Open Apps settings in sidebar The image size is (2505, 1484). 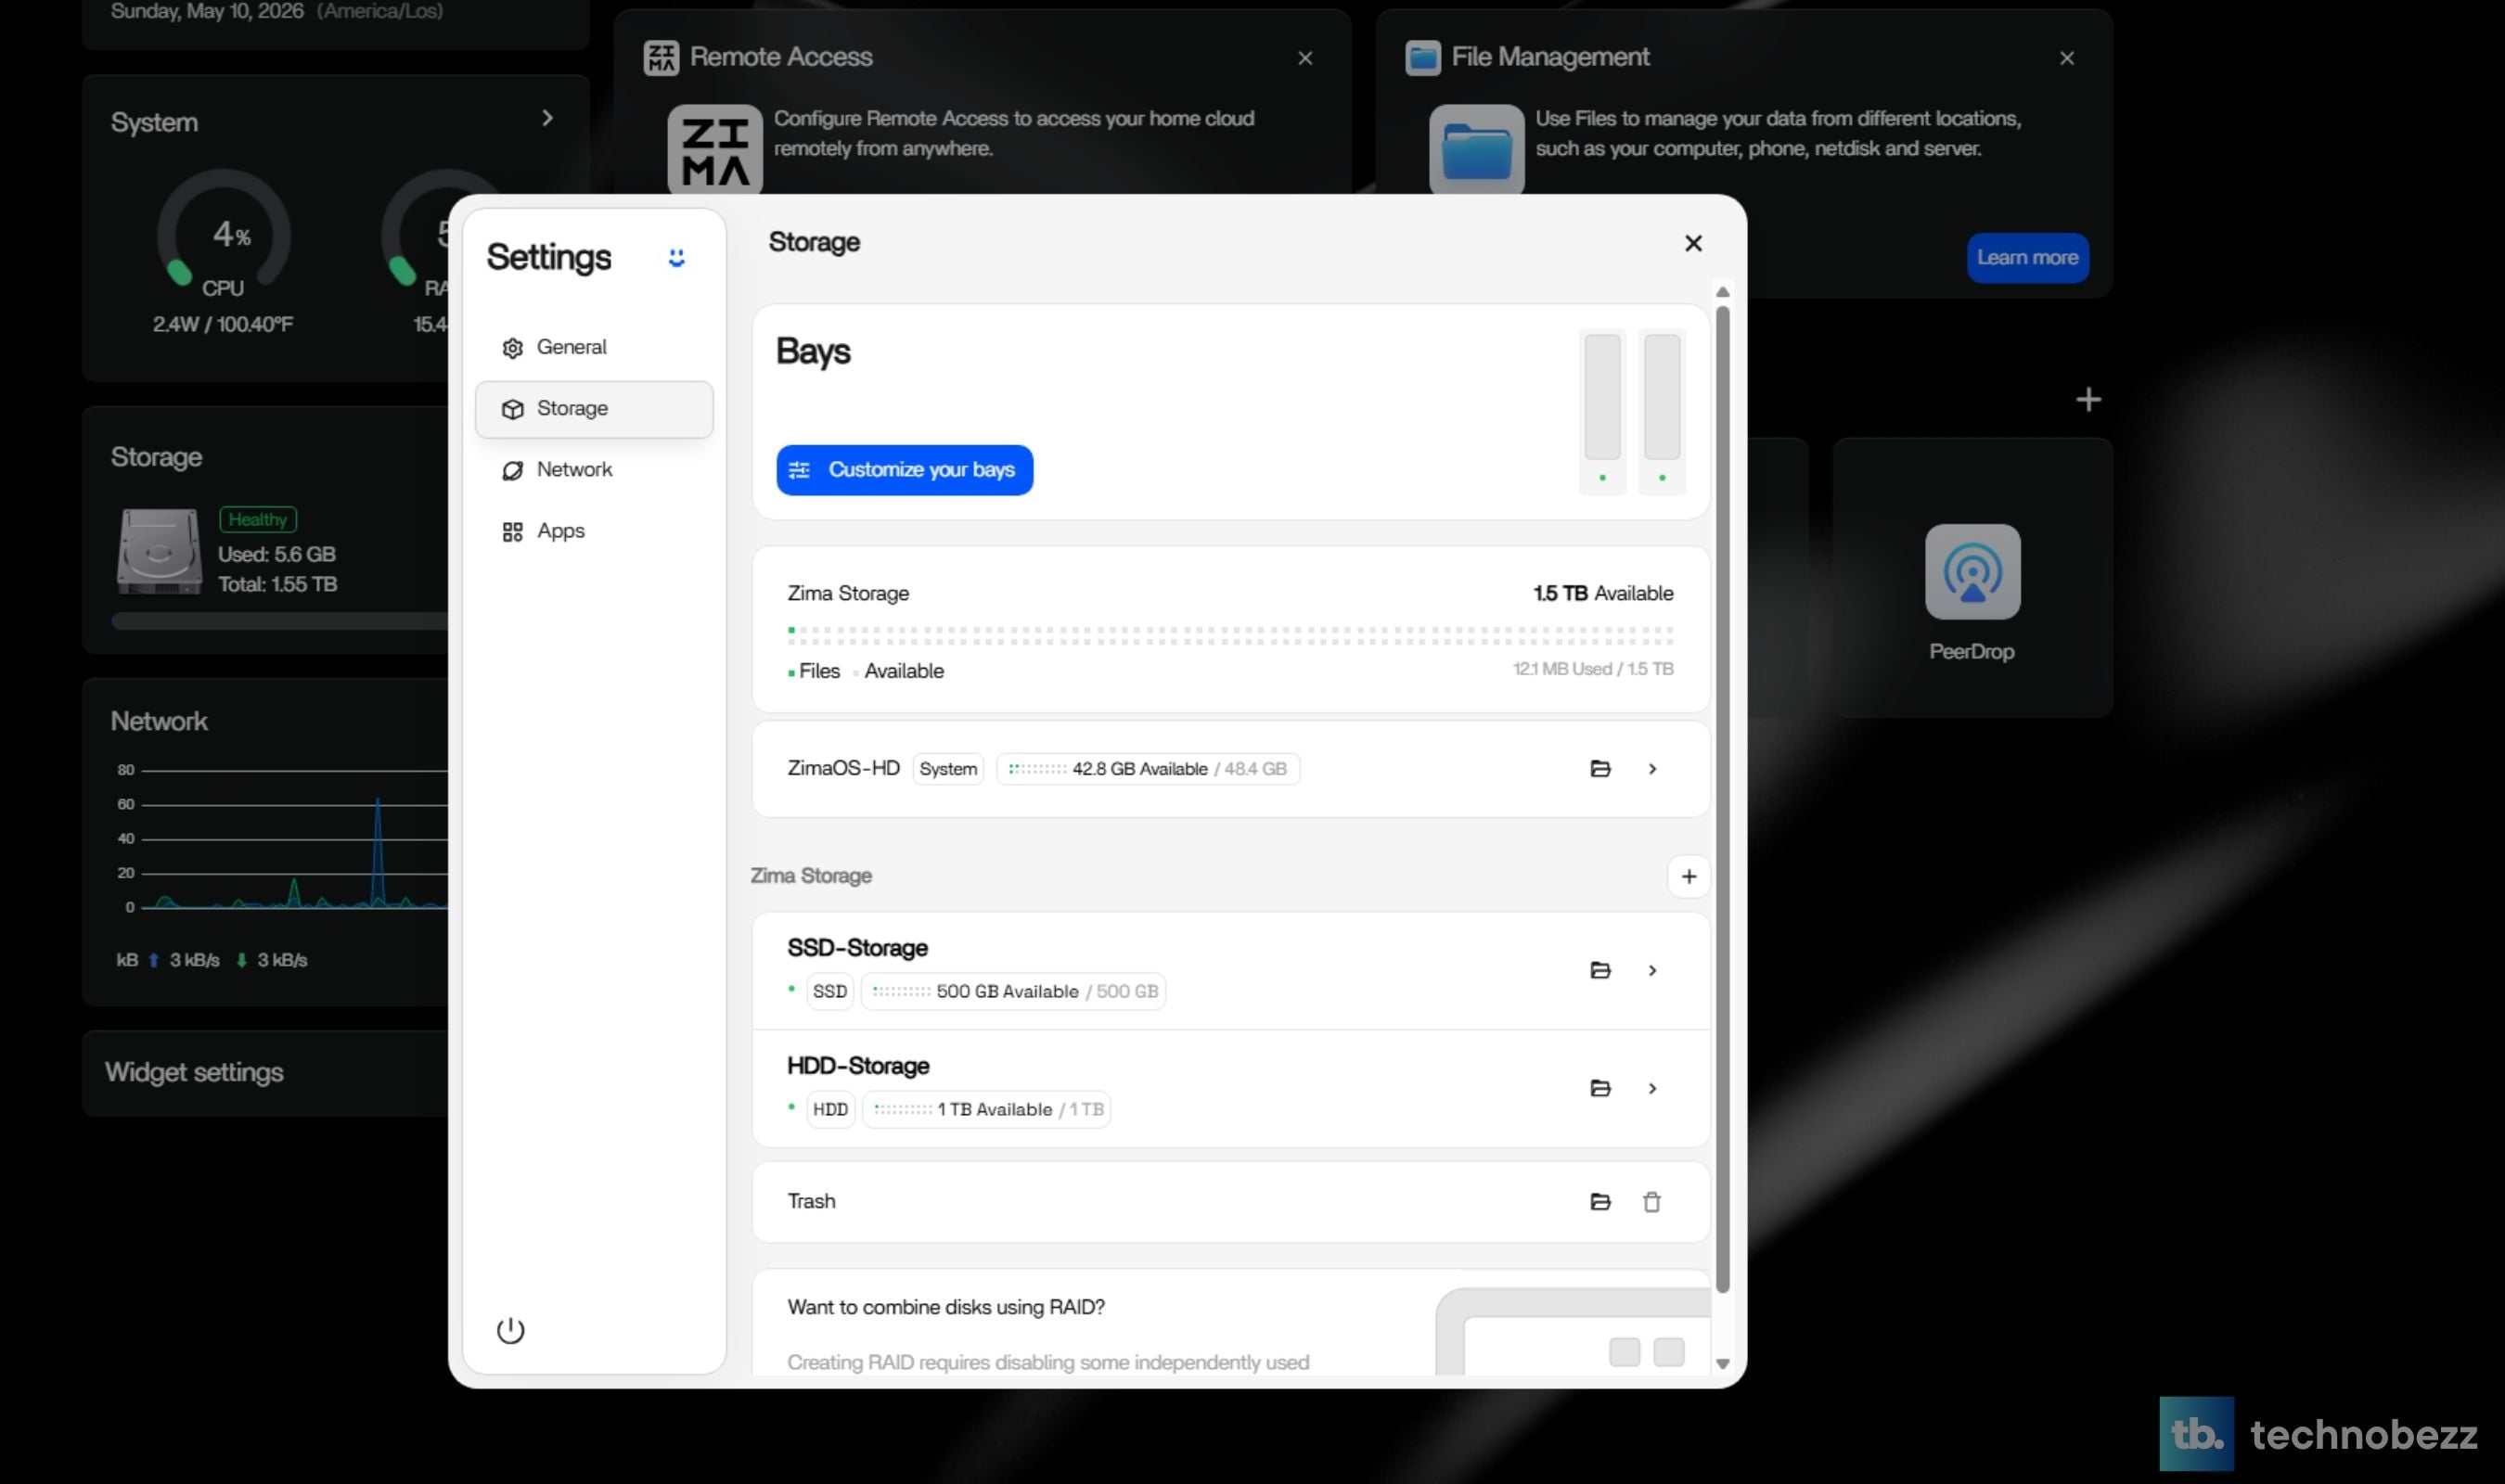point(594,531)
